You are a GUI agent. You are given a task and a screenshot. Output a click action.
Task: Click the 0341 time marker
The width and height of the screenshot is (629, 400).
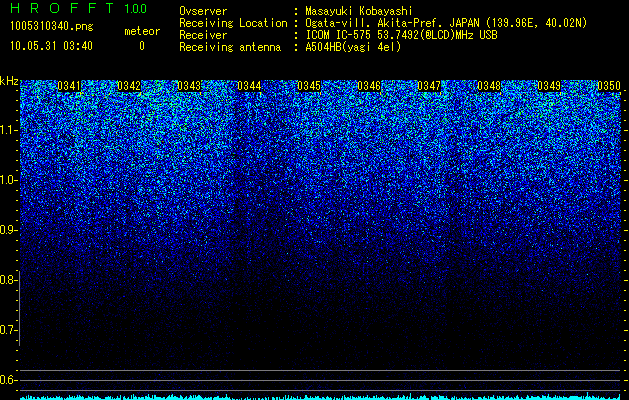tap(69, 86)
